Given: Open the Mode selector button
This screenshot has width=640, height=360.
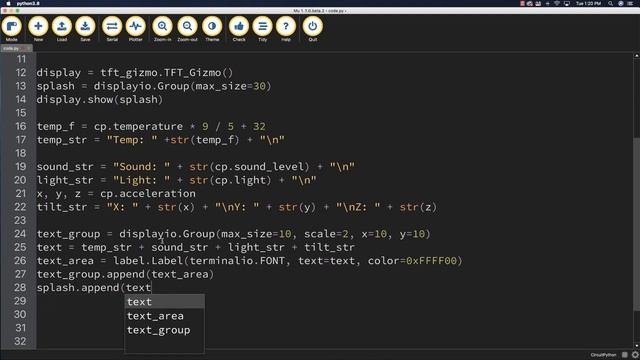Looking at the screenshot, I should click(x=12, y=29).
